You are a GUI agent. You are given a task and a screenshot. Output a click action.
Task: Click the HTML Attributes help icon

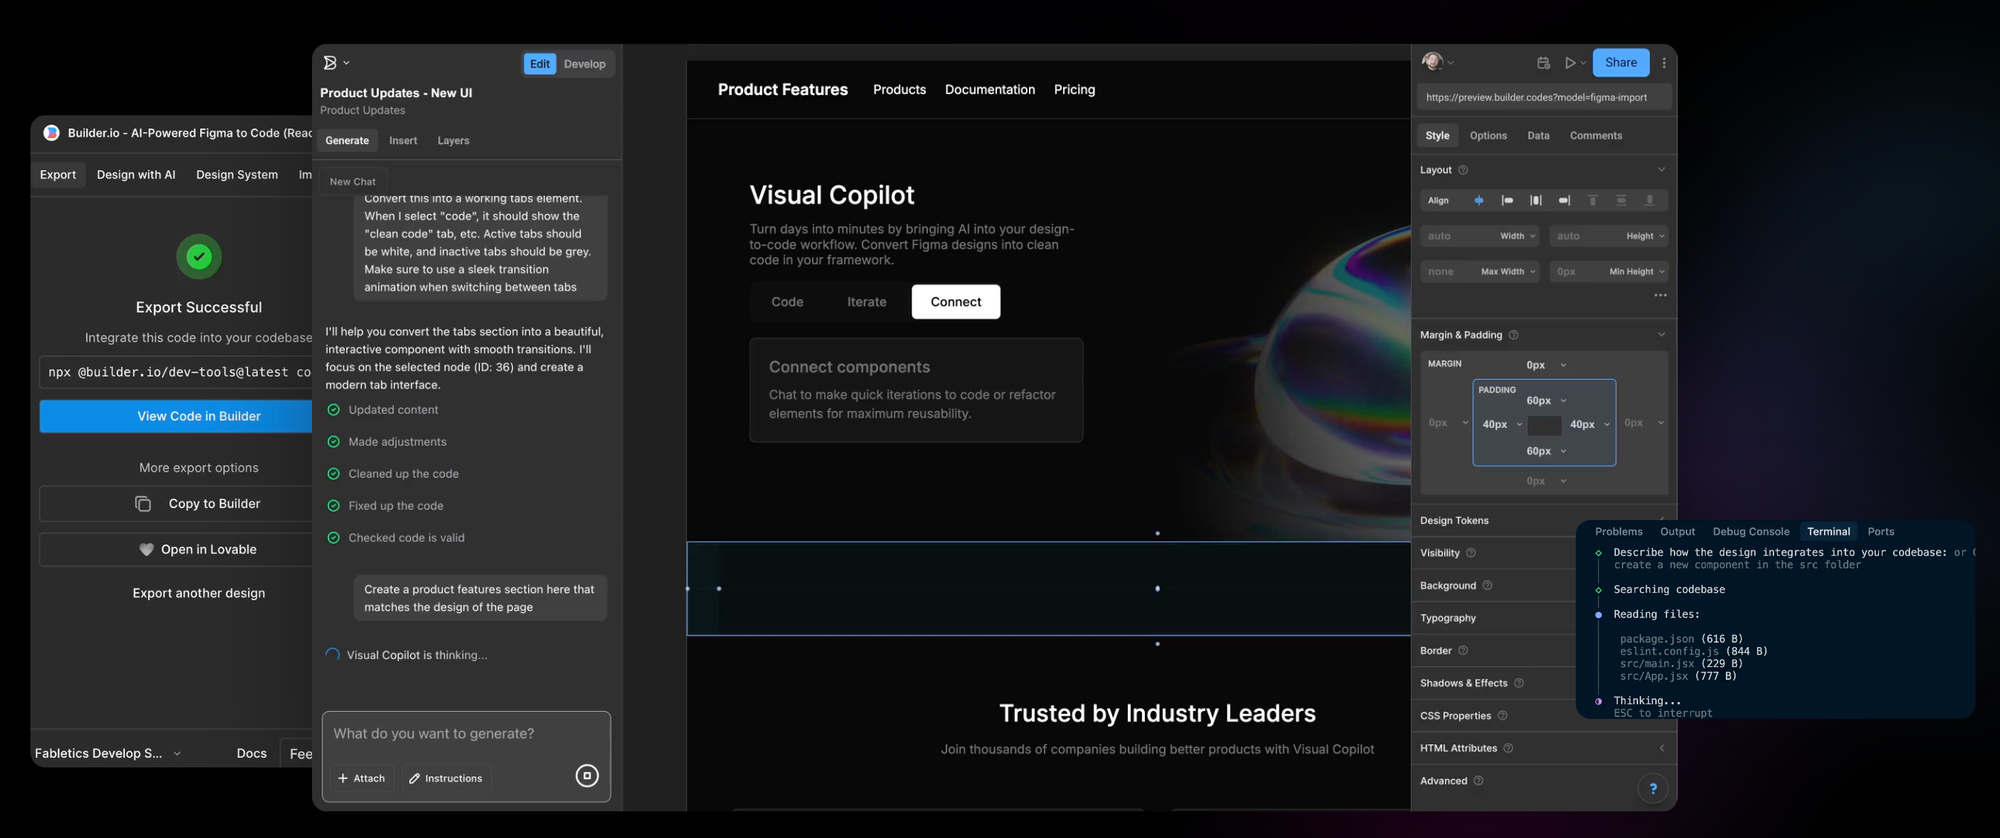click(x=1508, y=749)
